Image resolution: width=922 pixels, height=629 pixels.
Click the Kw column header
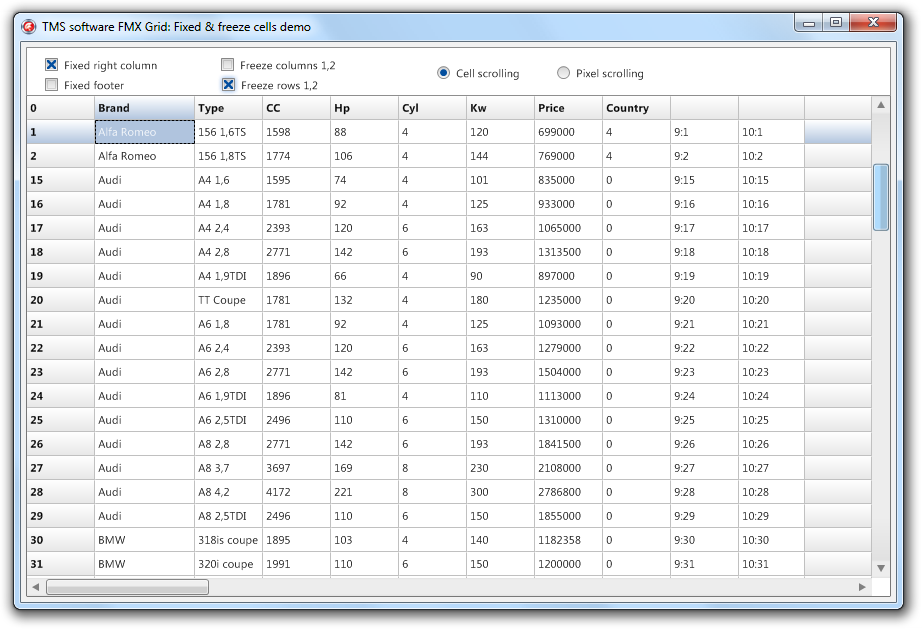tap(500, 108)
